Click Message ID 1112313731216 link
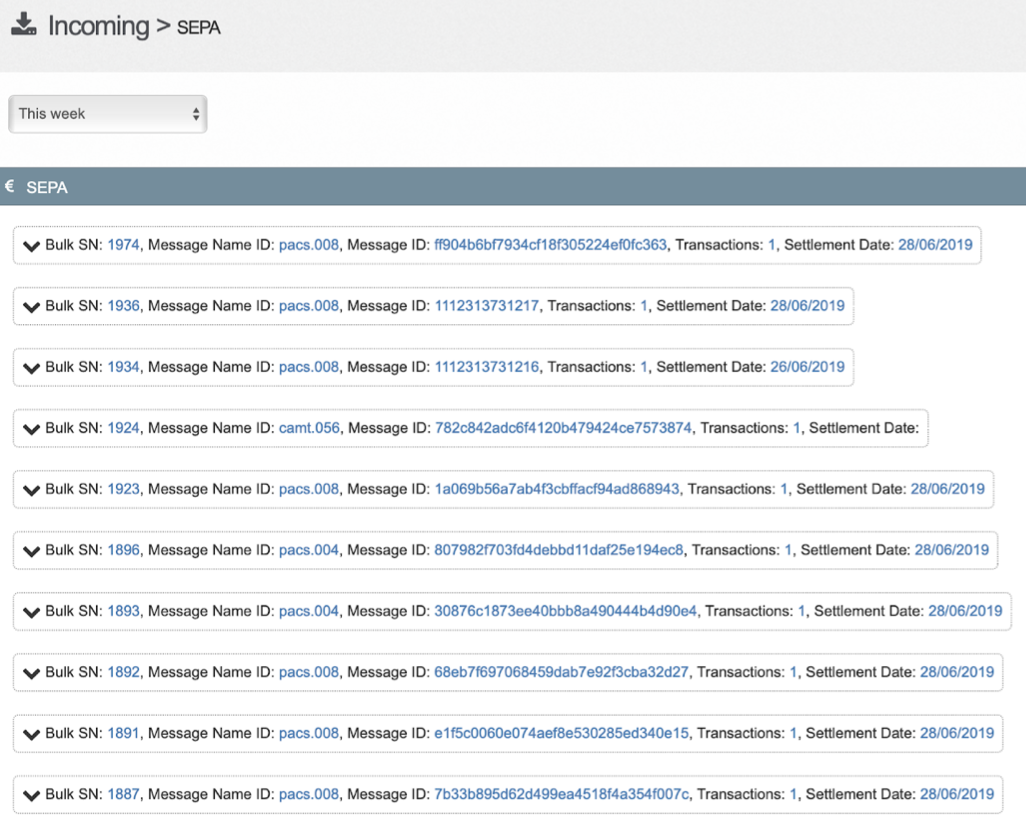1026x826 pixels. click(487, 367)
